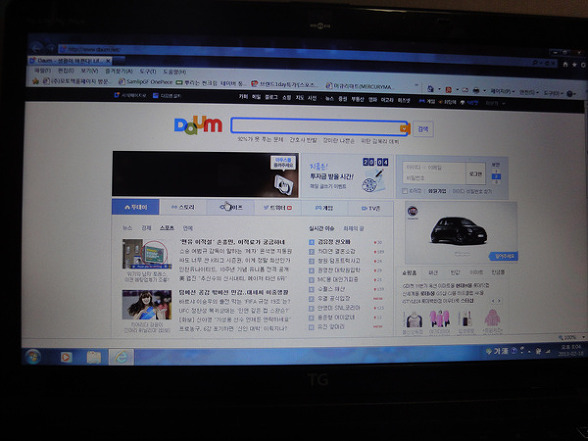
Task: Click the 카페 link in the Daum top bar
Action: pos(243,97)
